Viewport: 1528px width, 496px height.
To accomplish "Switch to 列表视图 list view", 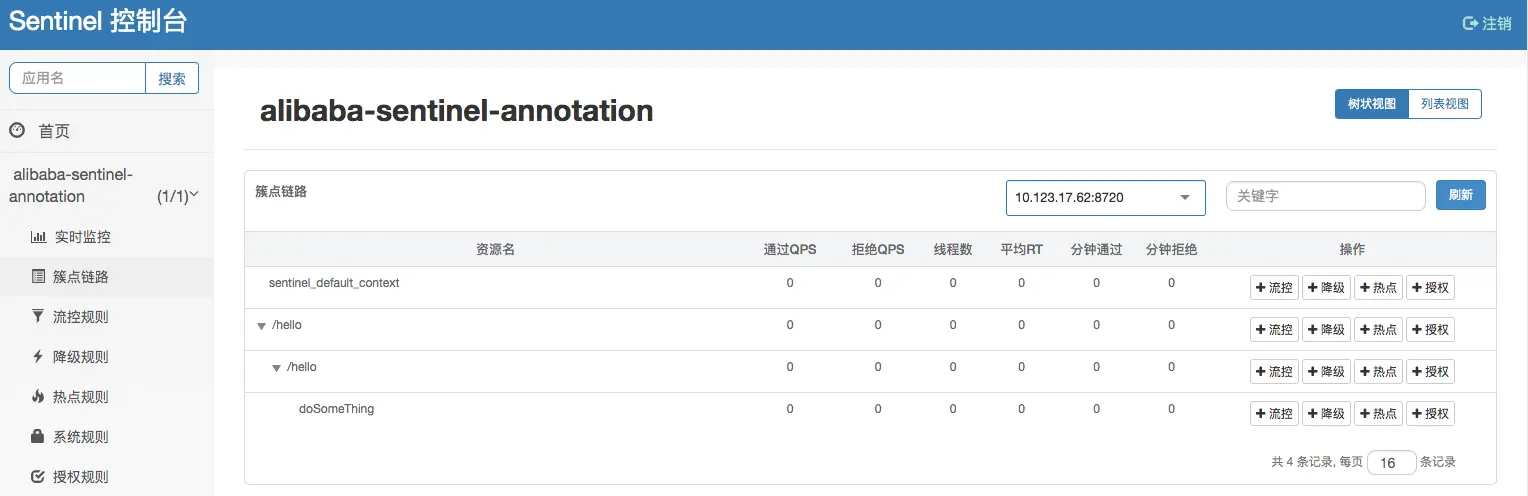I will (x=1445, y=104).
